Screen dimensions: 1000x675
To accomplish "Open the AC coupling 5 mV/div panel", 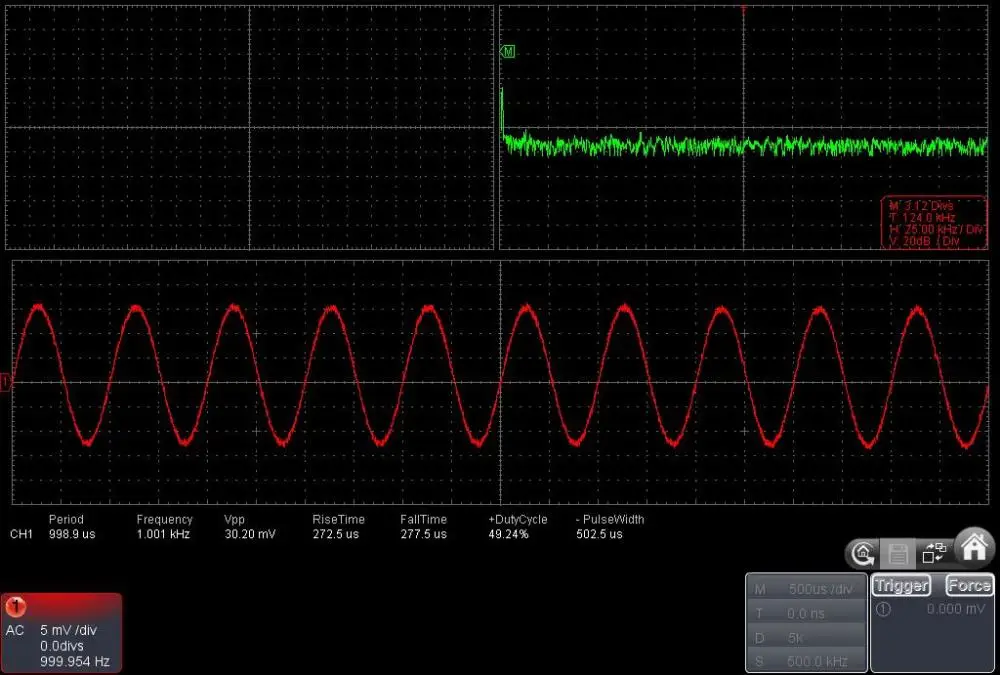I will tap(61, 632).
